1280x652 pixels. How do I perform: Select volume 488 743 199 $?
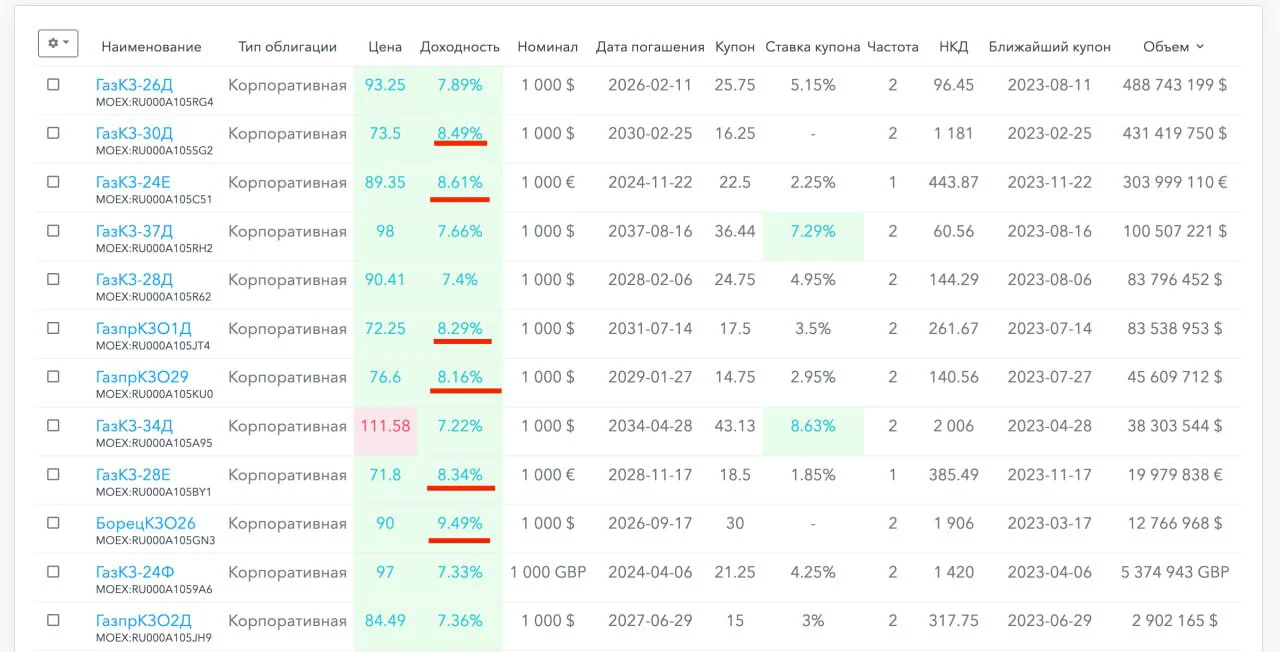pyautogui.click(x=1175, y=85)
